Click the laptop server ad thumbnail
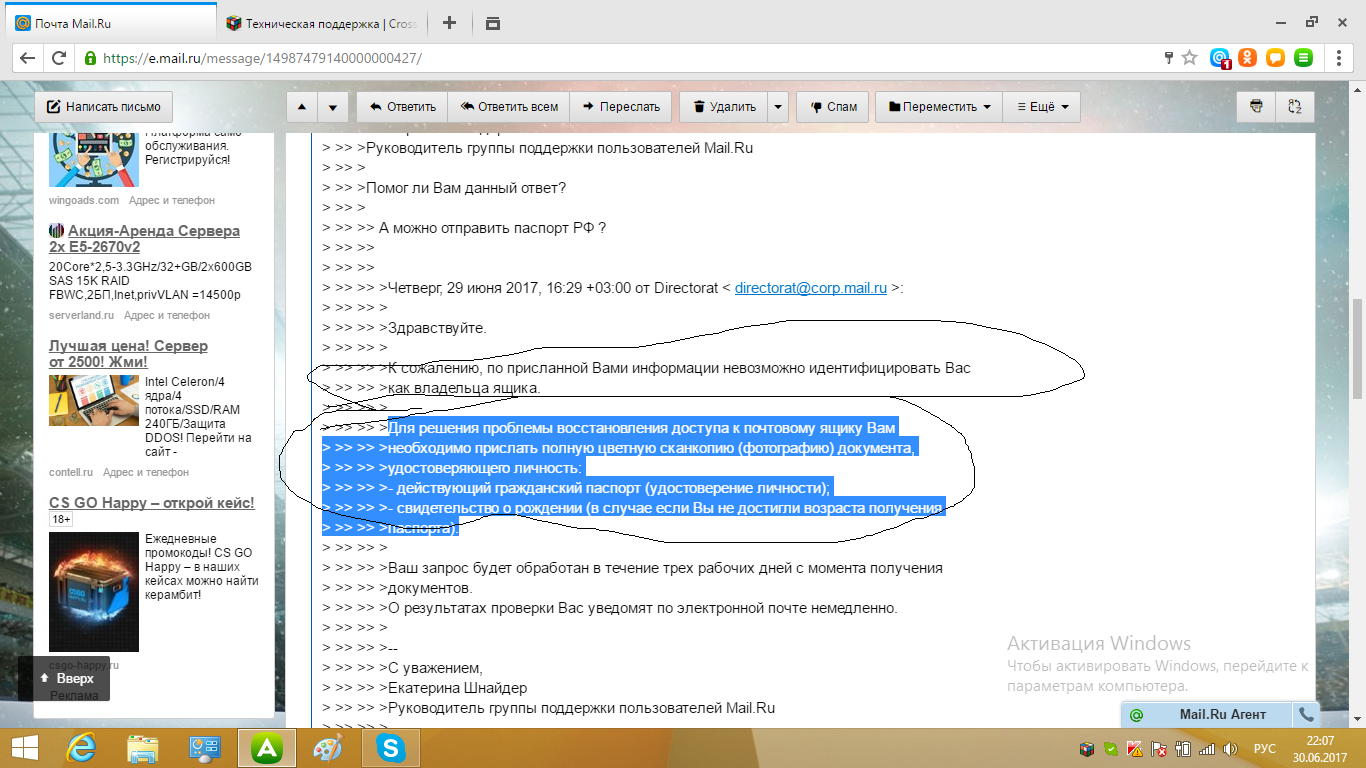This screenshot has height=768, width=1366. coord(94,400)
